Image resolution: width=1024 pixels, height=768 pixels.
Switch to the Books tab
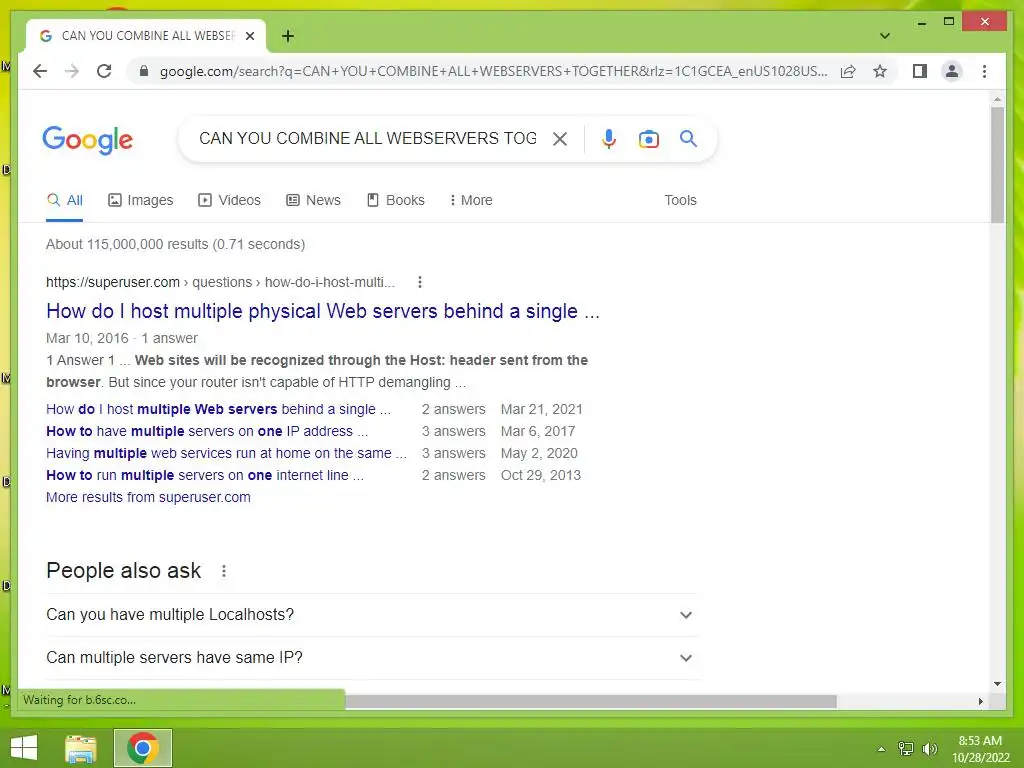(x=396, y=200)
